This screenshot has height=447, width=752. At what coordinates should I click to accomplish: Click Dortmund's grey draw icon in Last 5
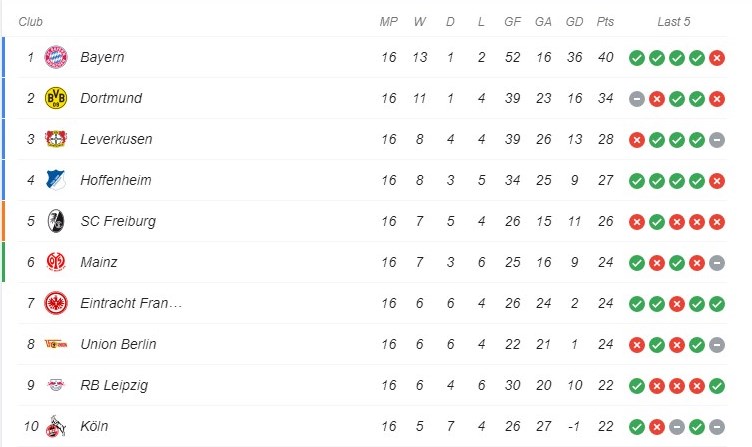(636, 99)
